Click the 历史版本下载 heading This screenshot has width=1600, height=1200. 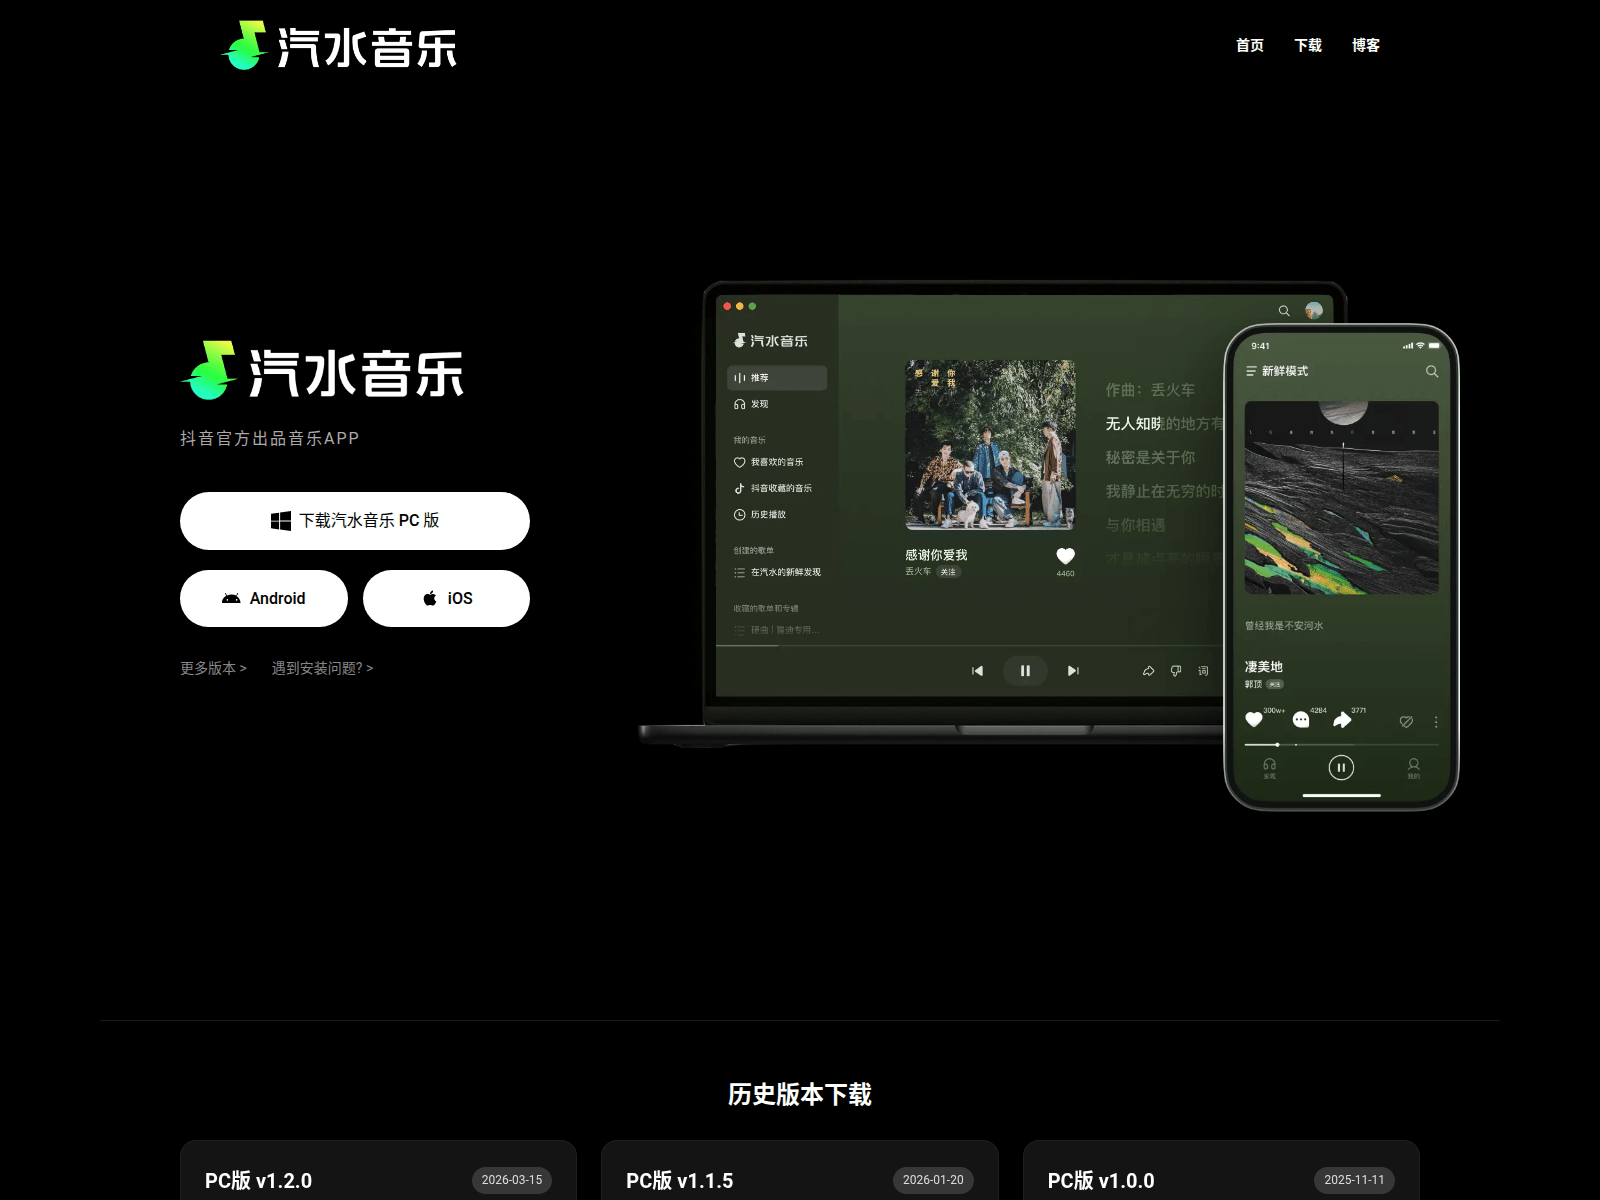tap(800, 1094)
